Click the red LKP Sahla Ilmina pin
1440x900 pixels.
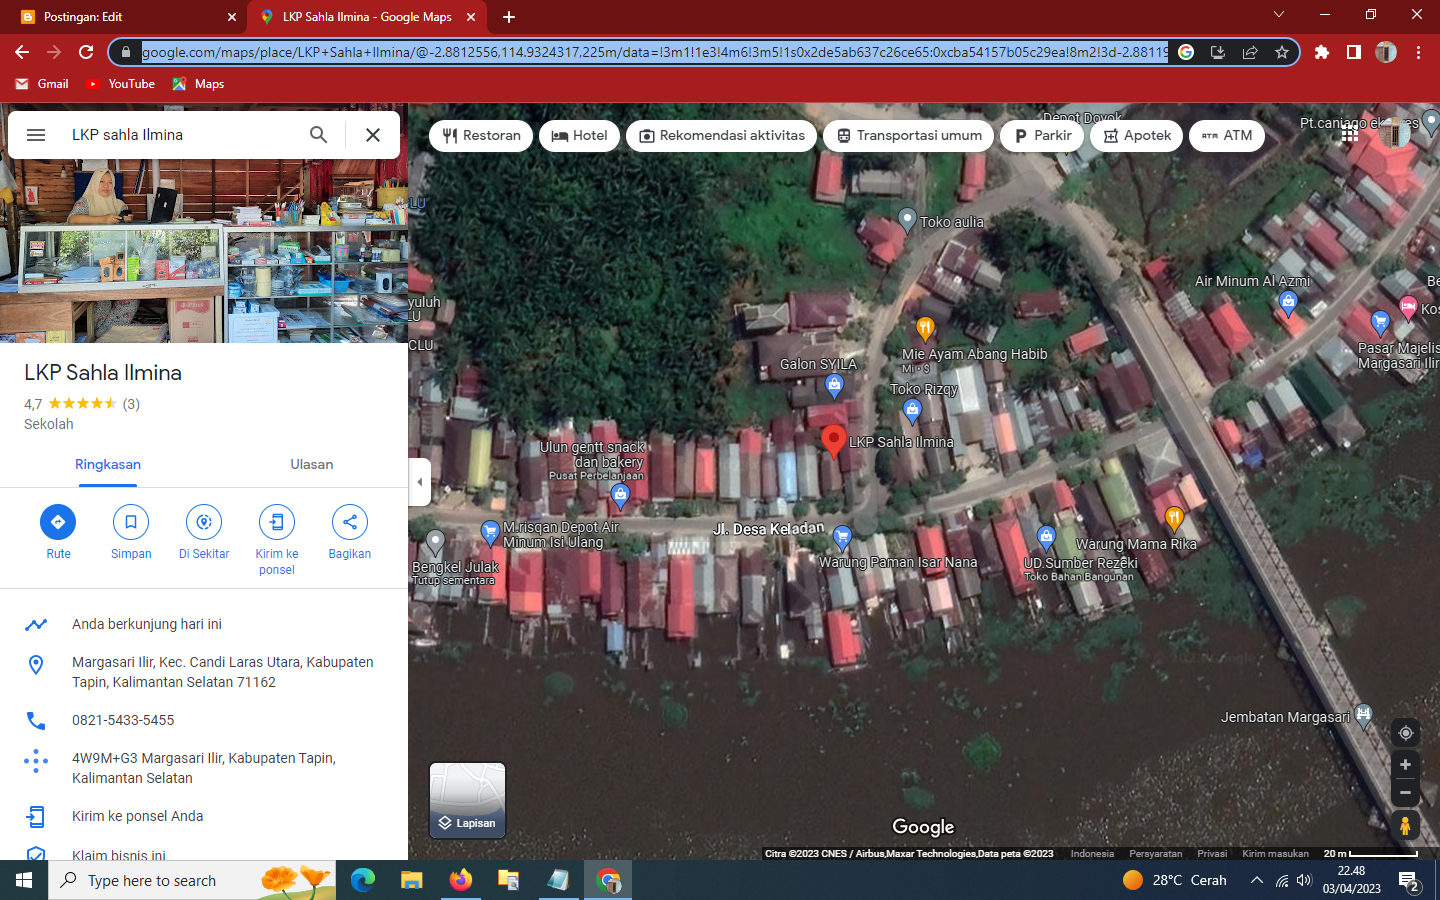833,441
